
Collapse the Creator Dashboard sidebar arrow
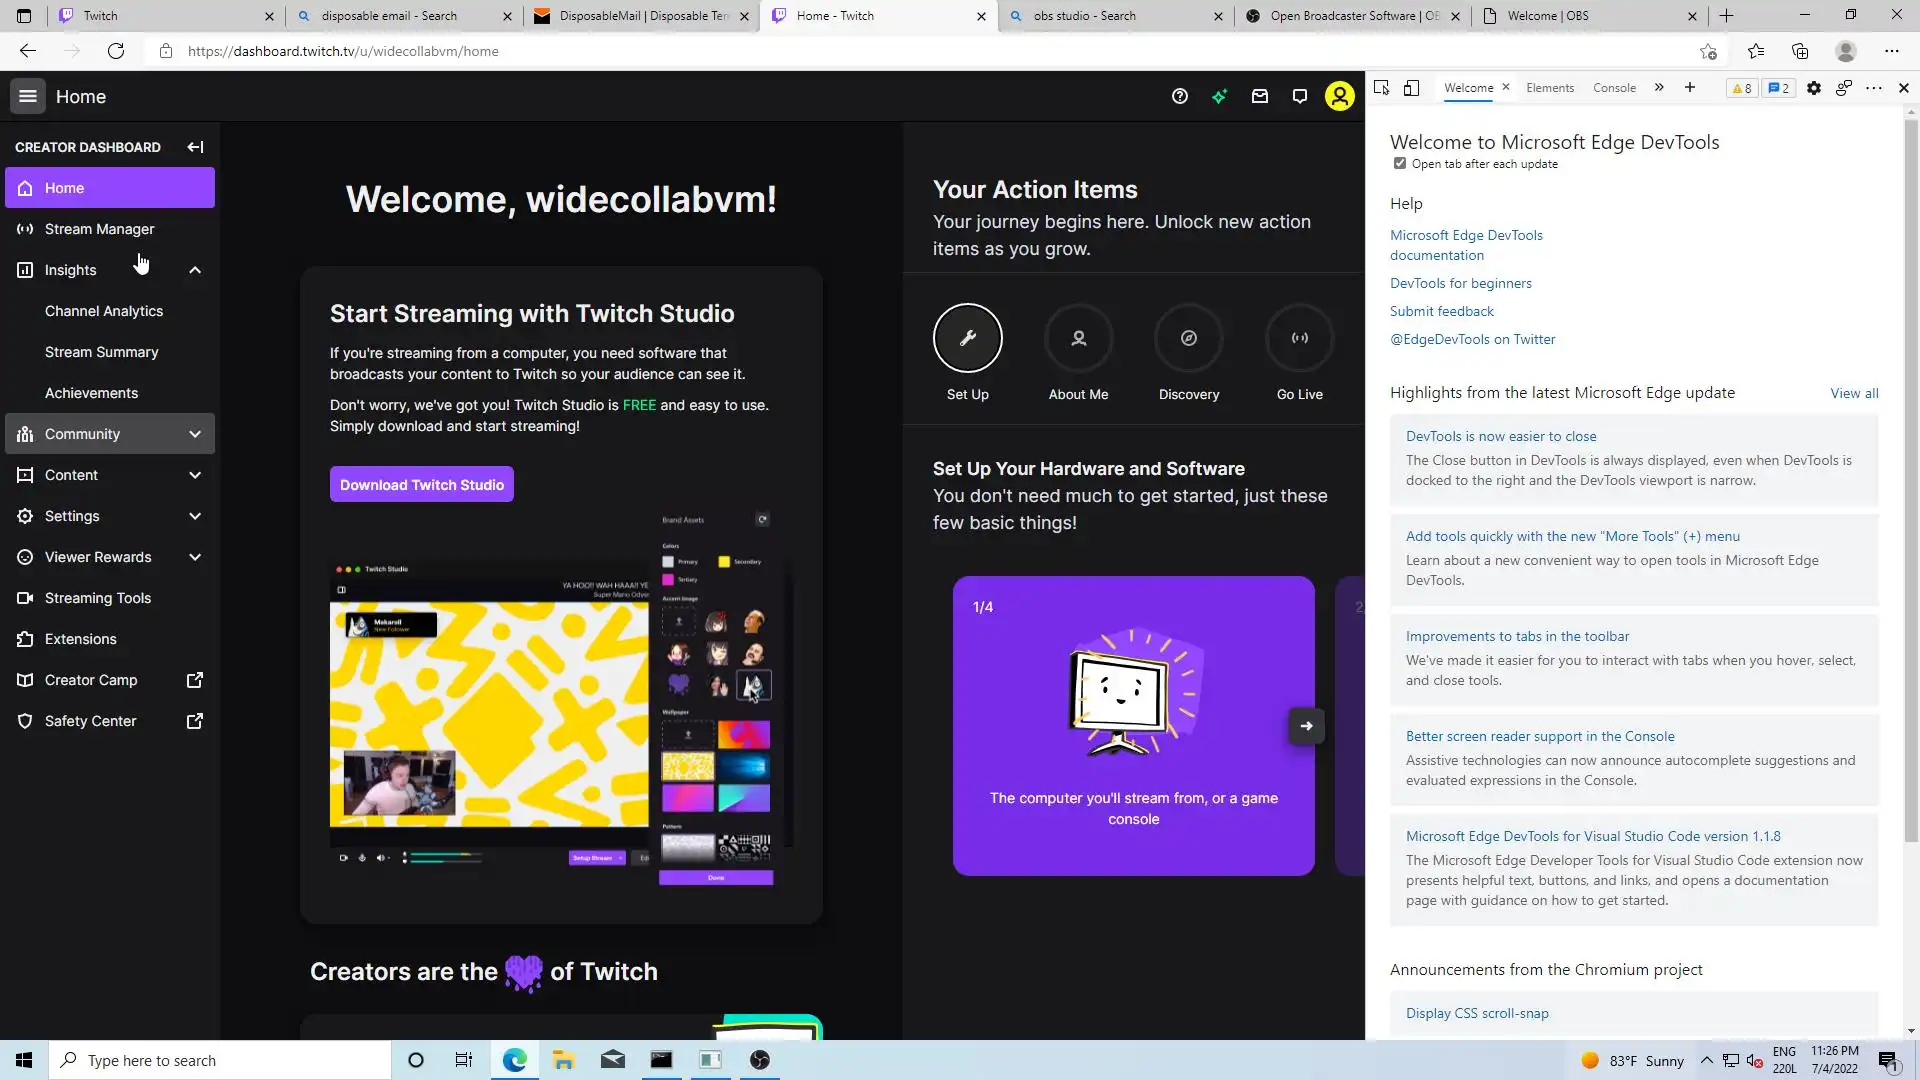[195, 147]
